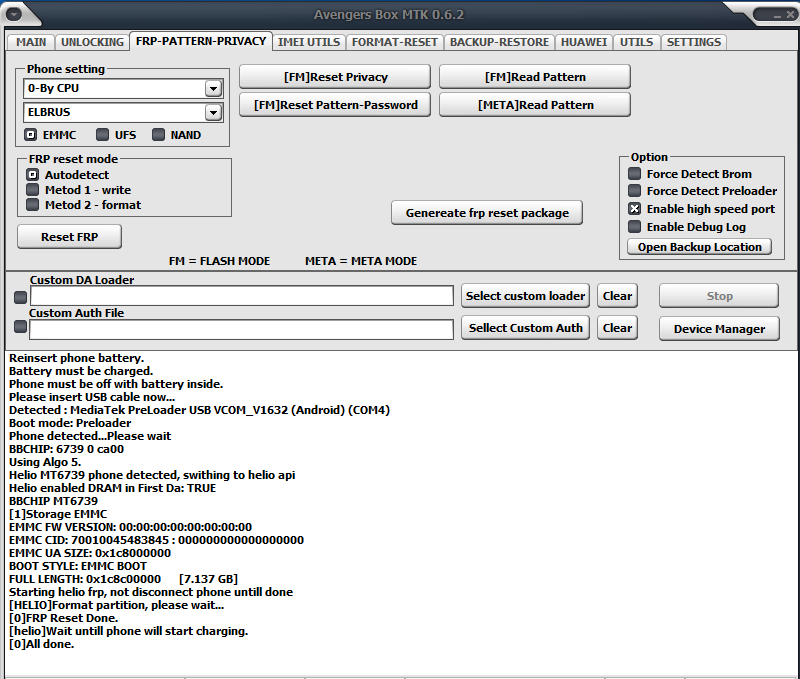Close the Avengers Box window

point(790,15)
